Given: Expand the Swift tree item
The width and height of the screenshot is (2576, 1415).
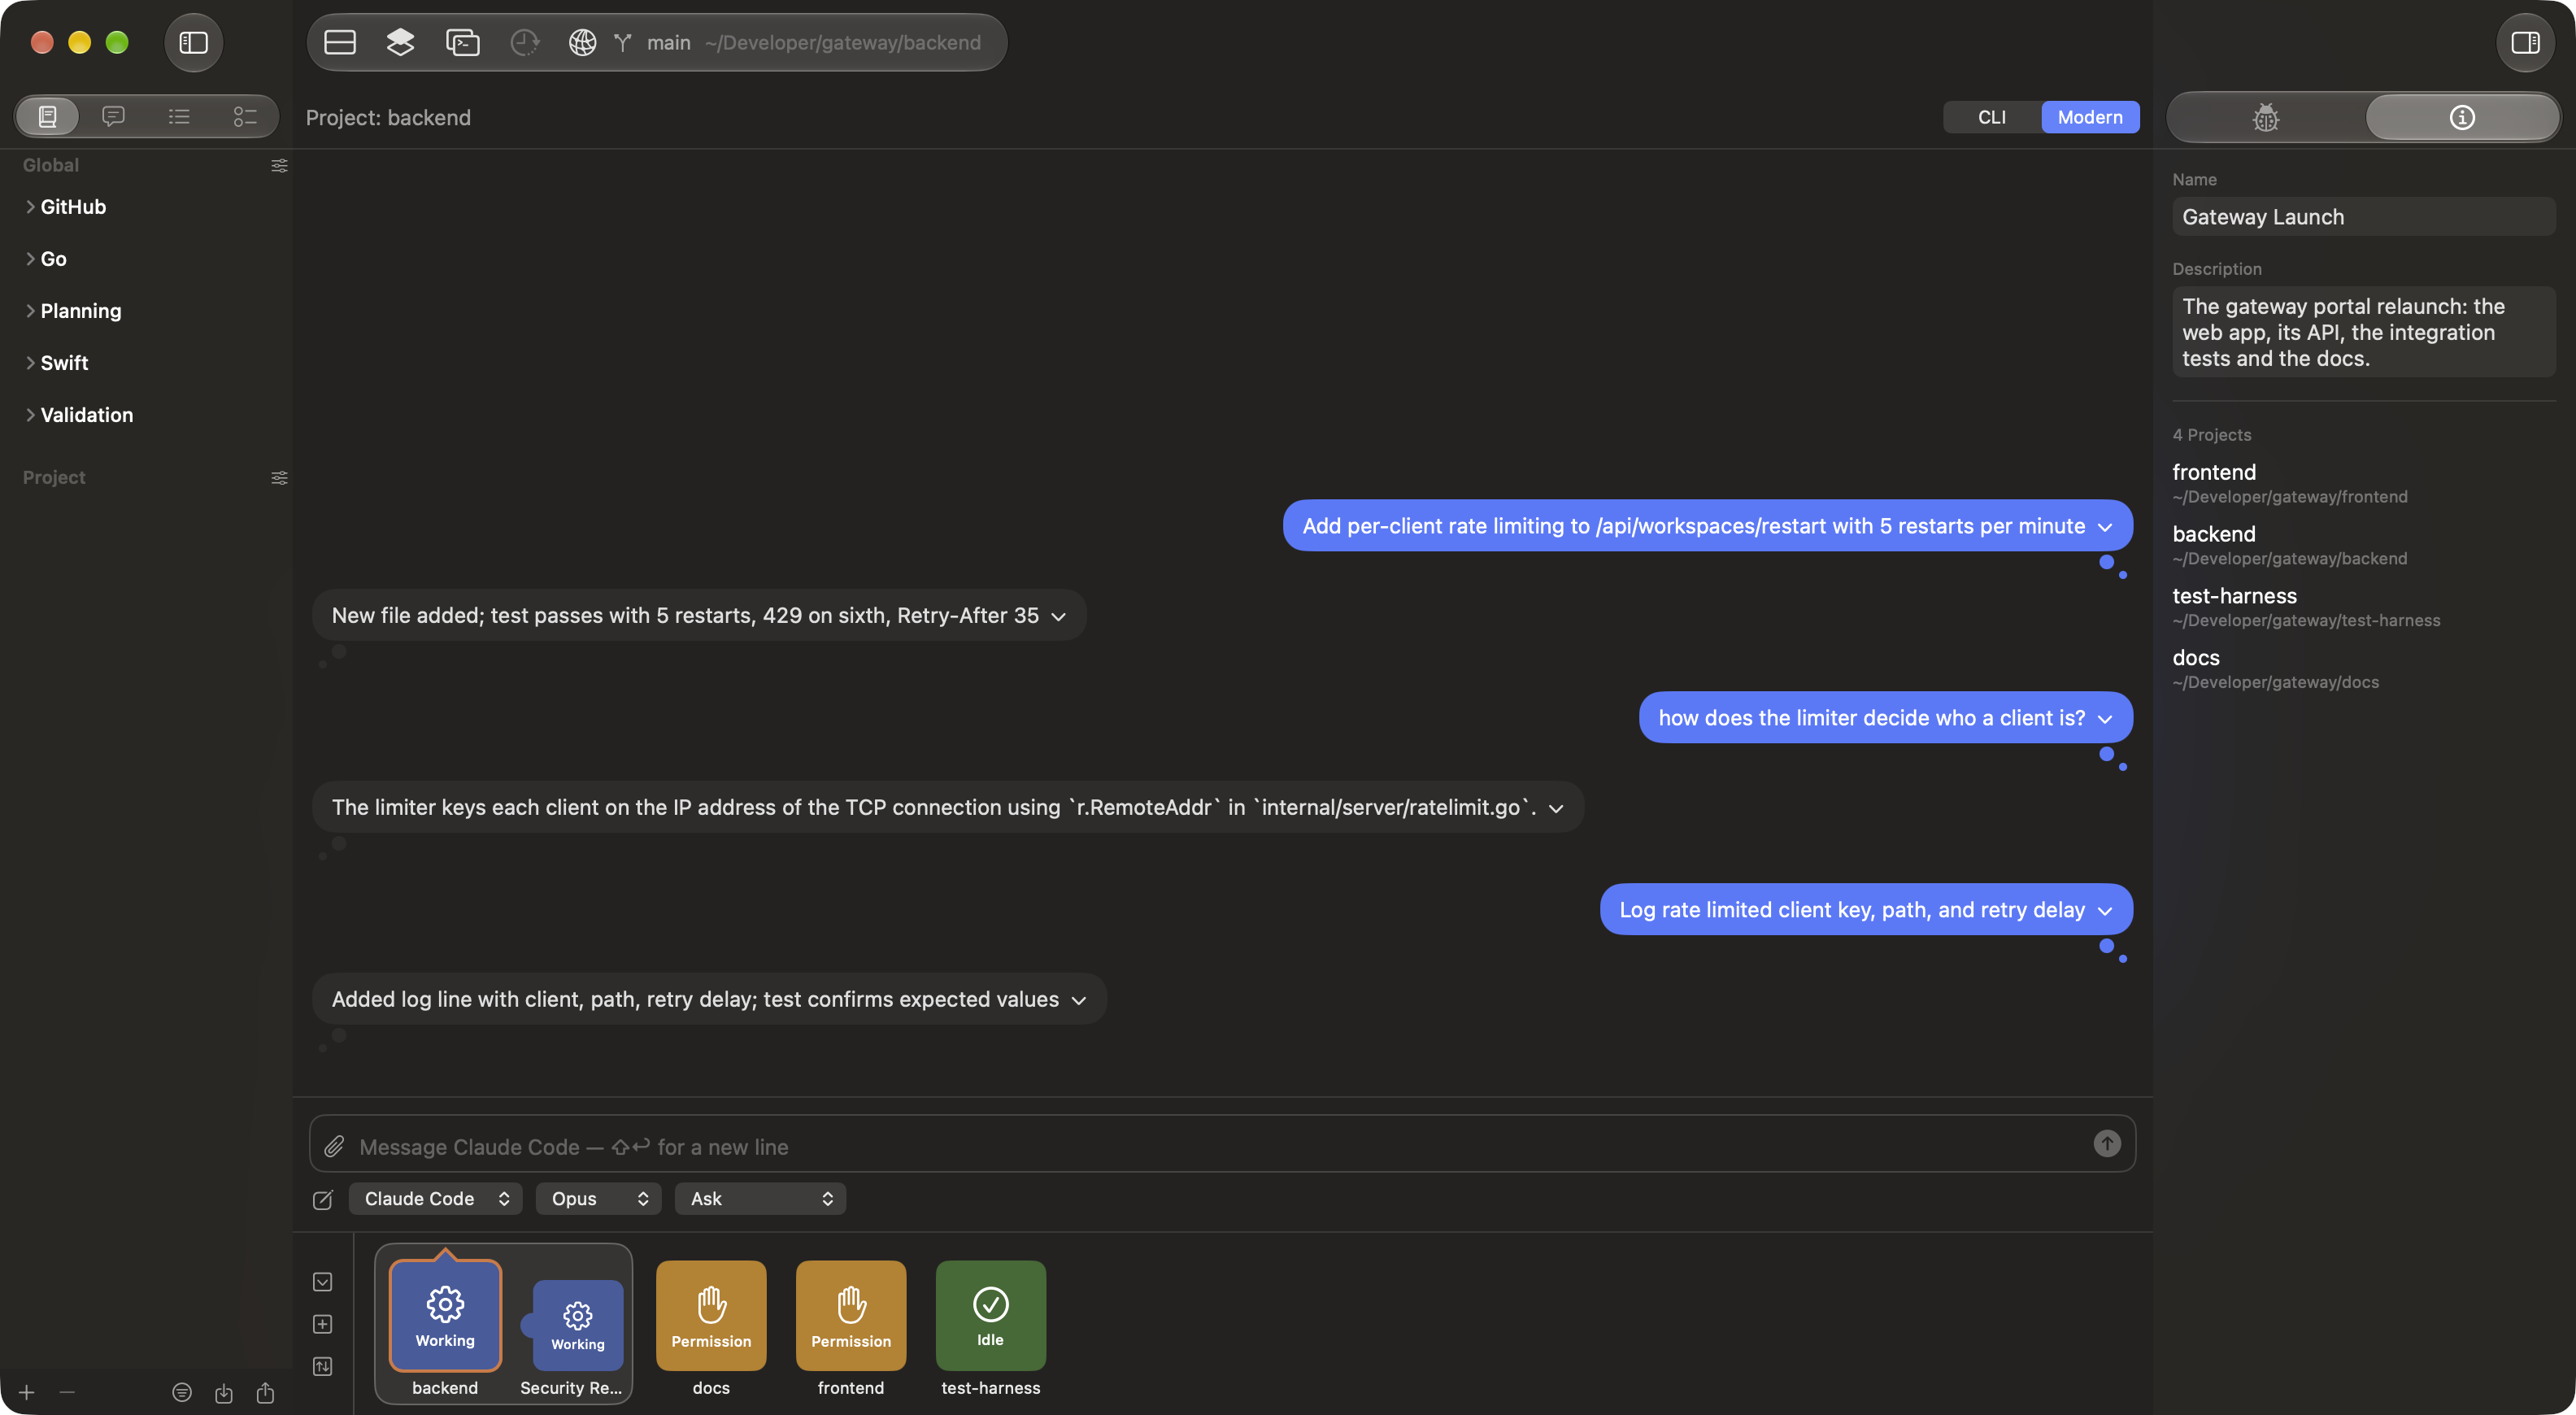Looking at the screenshot, I should click(30, 363).
